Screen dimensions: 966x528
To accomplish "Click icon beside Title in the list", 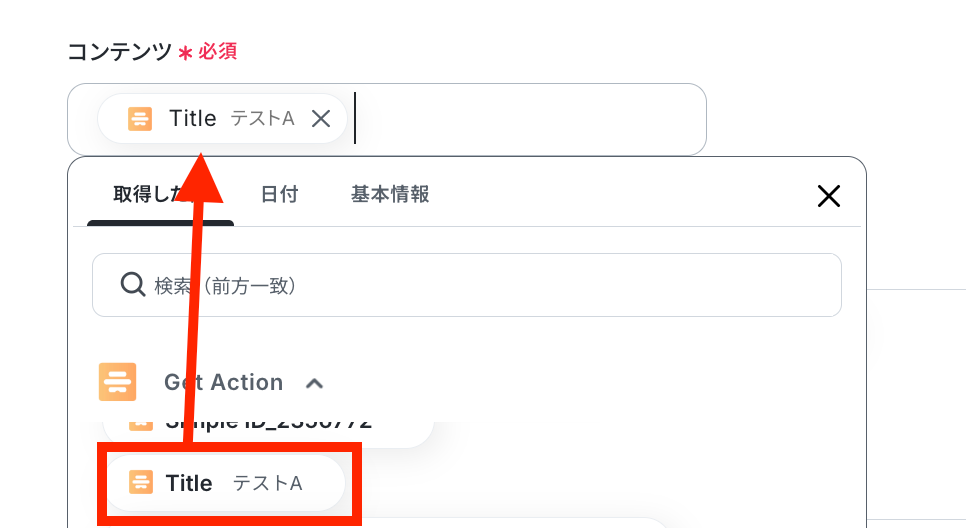I will (x=141, y=483).
